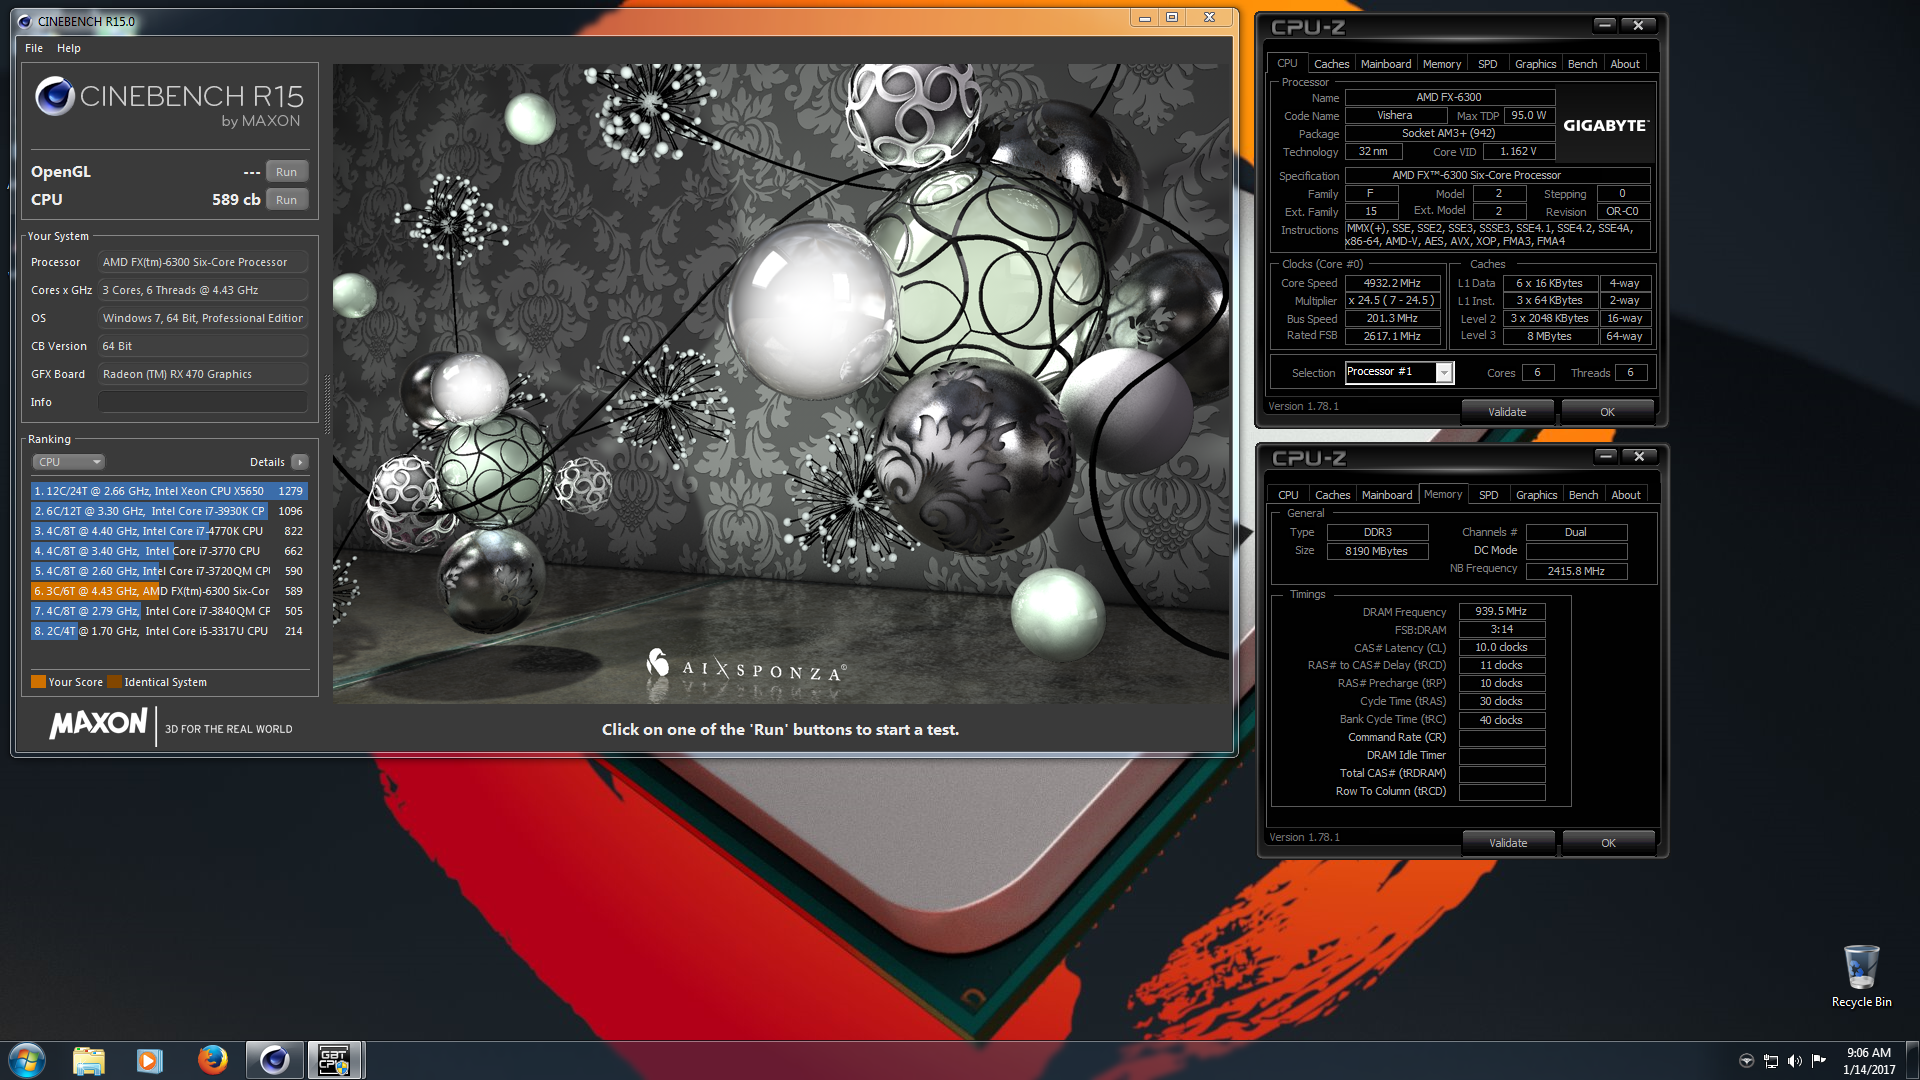Show hidden system tray icons
Screen dimensions: 1920x1080
(x=1746, y=1061)
